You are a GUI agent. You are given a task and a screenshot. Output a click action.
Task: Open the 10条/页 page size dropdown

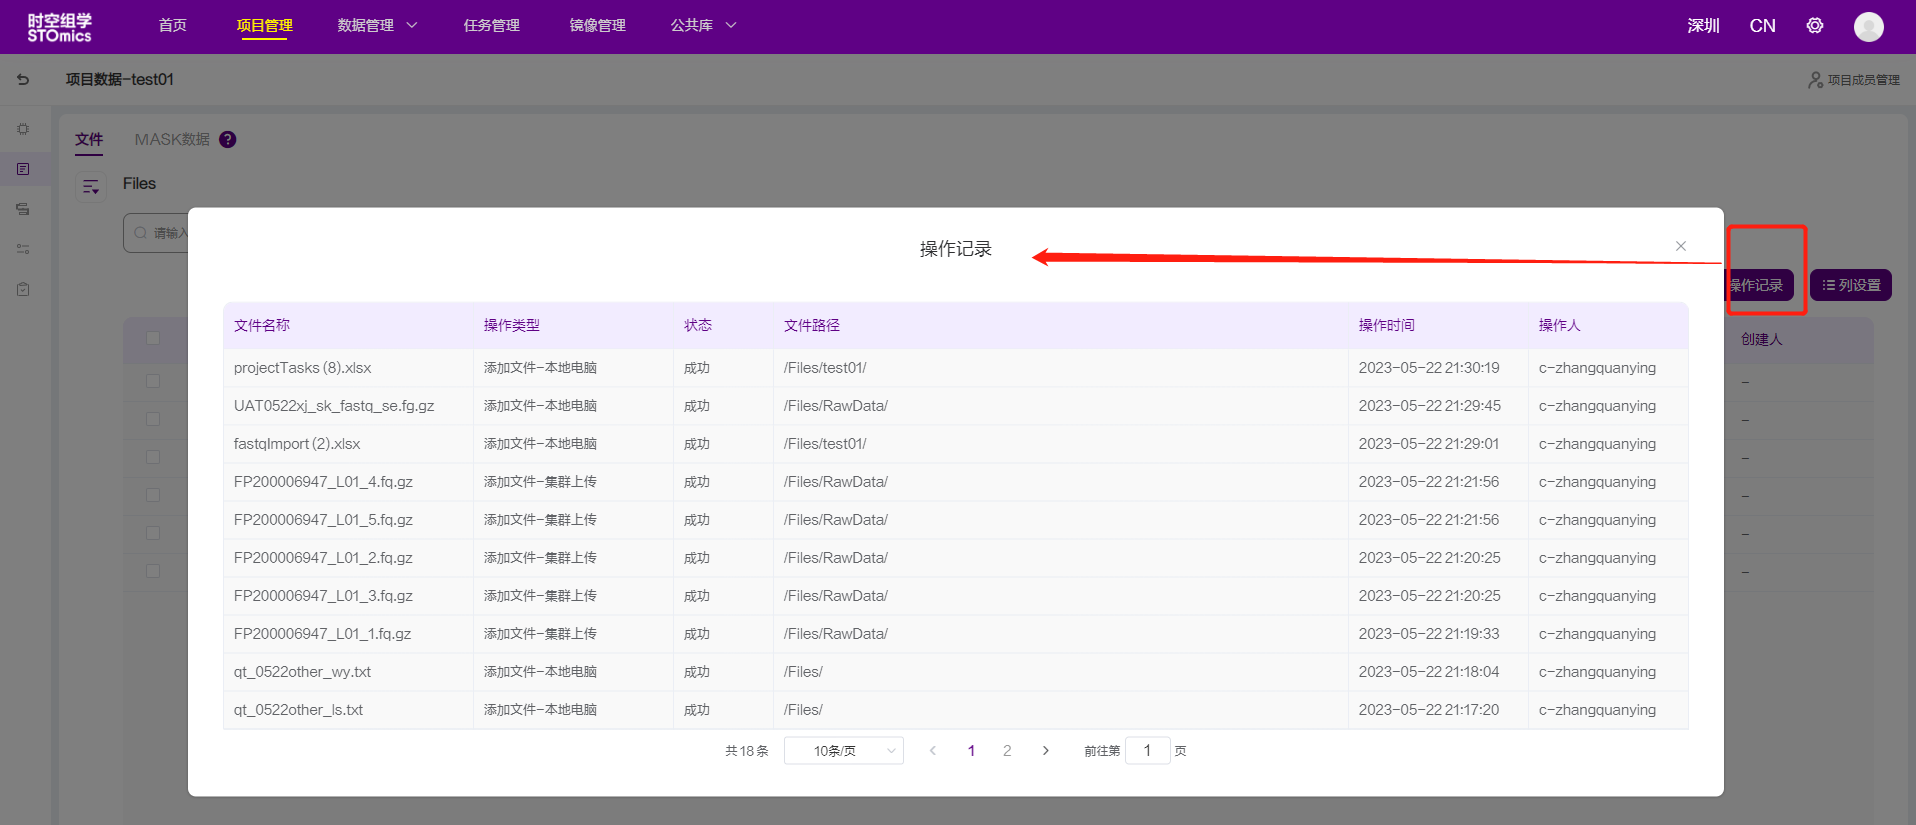tap(843, 751)
